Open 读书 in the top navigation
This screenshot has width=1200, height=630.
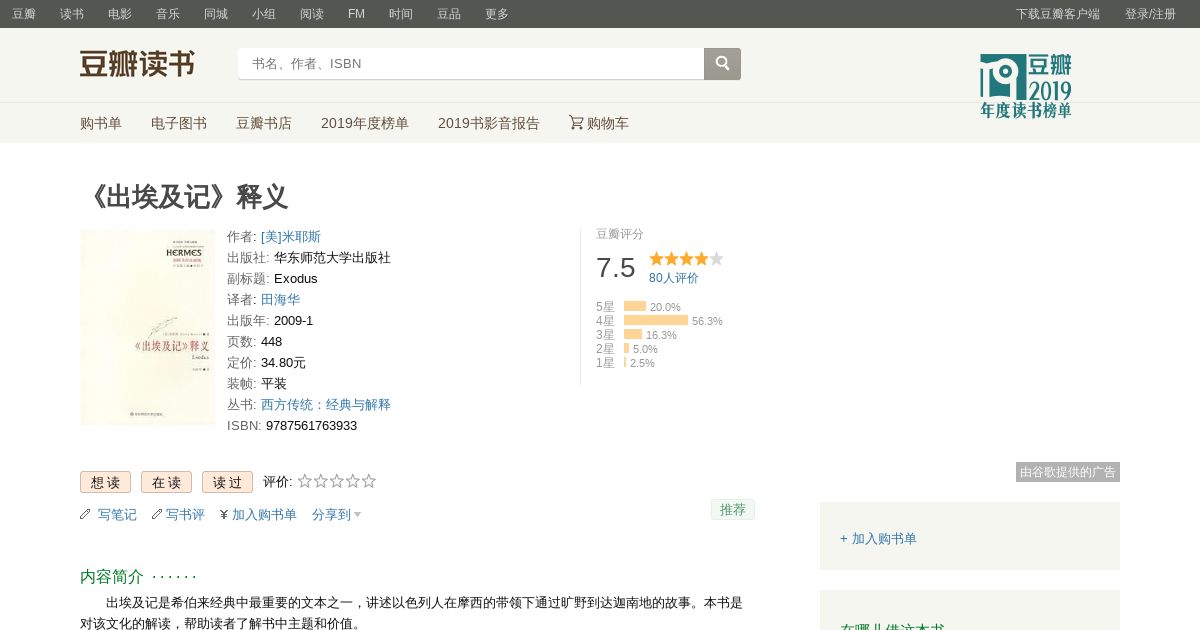72,14
